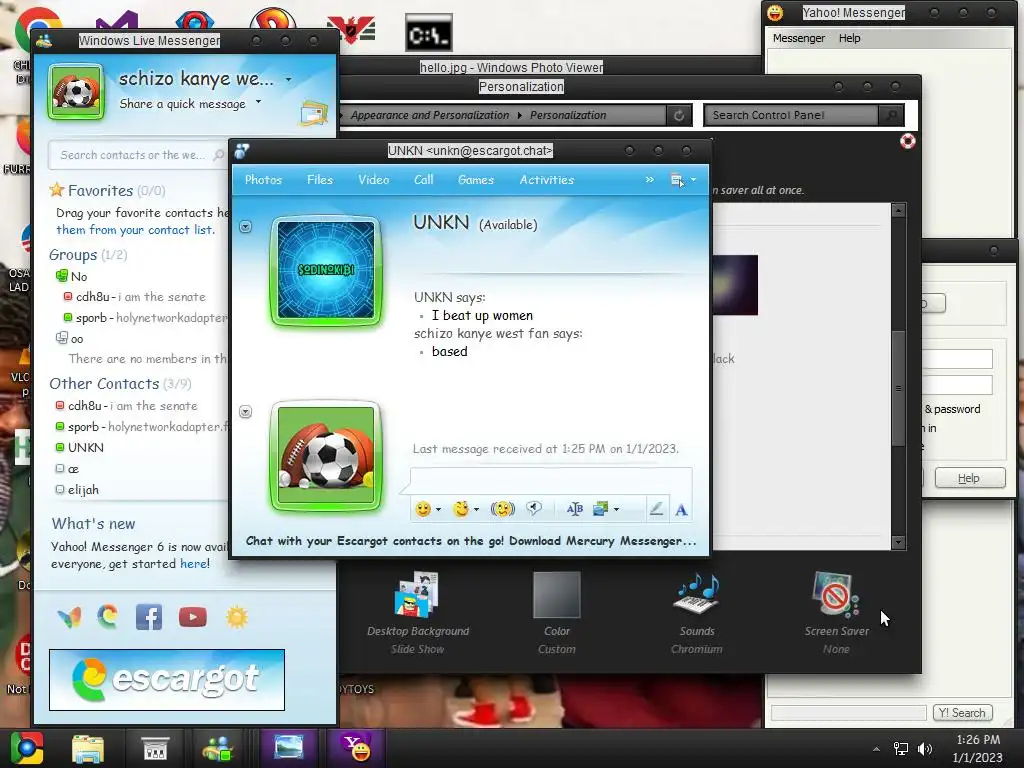Open the smiley emoticon picker in chat
Screen dimensions: 1024x768
coord(423,509)
